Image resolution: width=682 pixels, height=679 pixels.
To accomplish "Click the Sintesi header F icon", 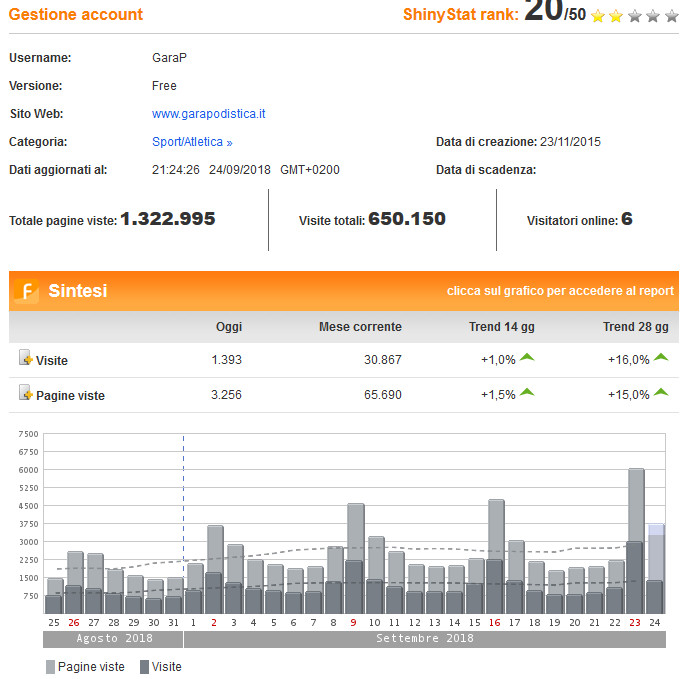I will point(26,291).
